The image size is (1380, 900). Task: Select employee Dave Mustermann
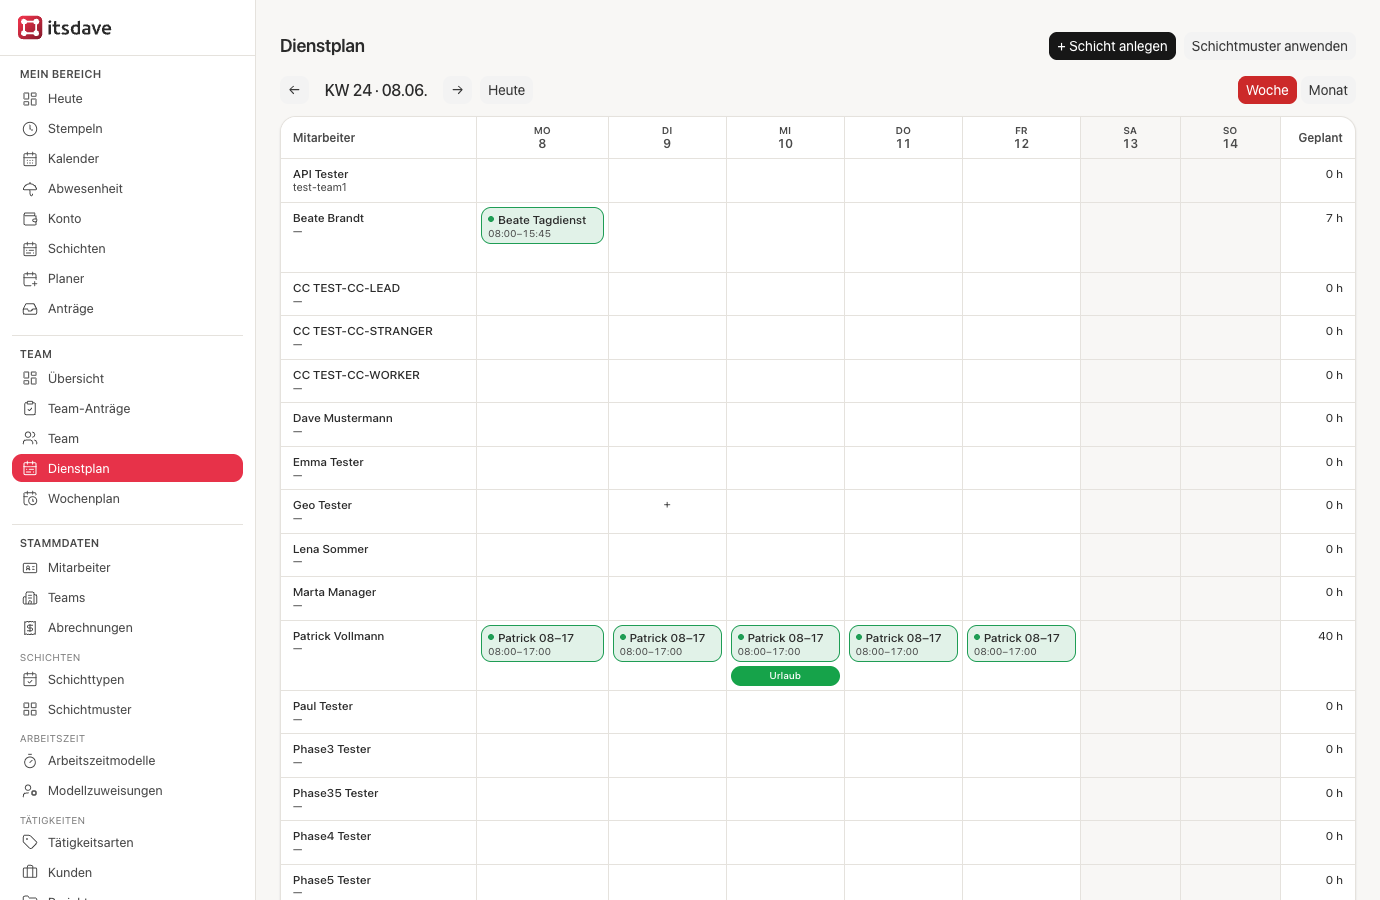(343, 418)
